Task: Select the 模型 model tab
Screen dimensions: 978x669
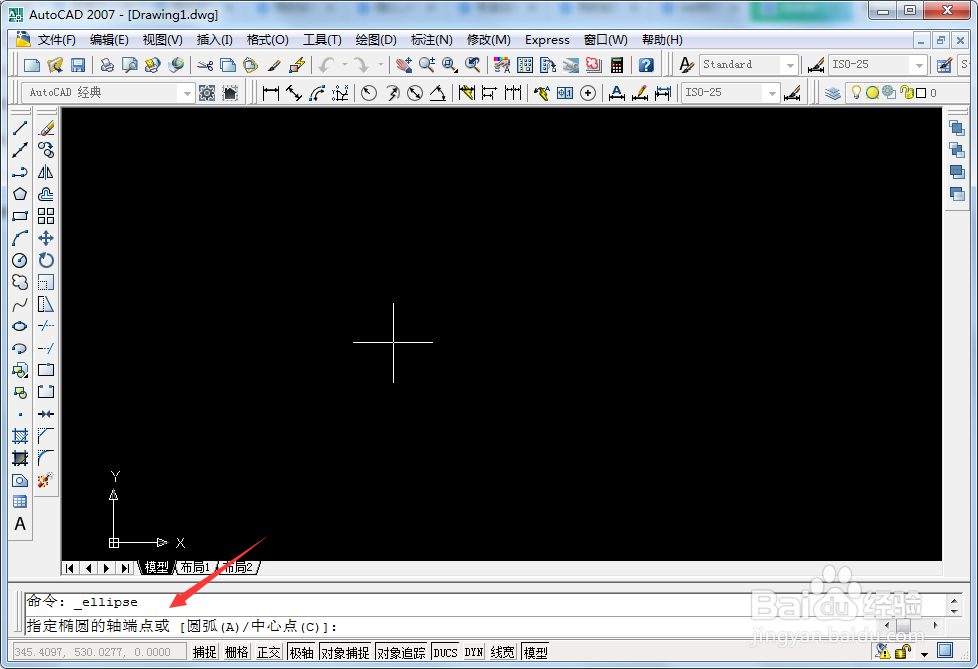Action: (156, 567)
